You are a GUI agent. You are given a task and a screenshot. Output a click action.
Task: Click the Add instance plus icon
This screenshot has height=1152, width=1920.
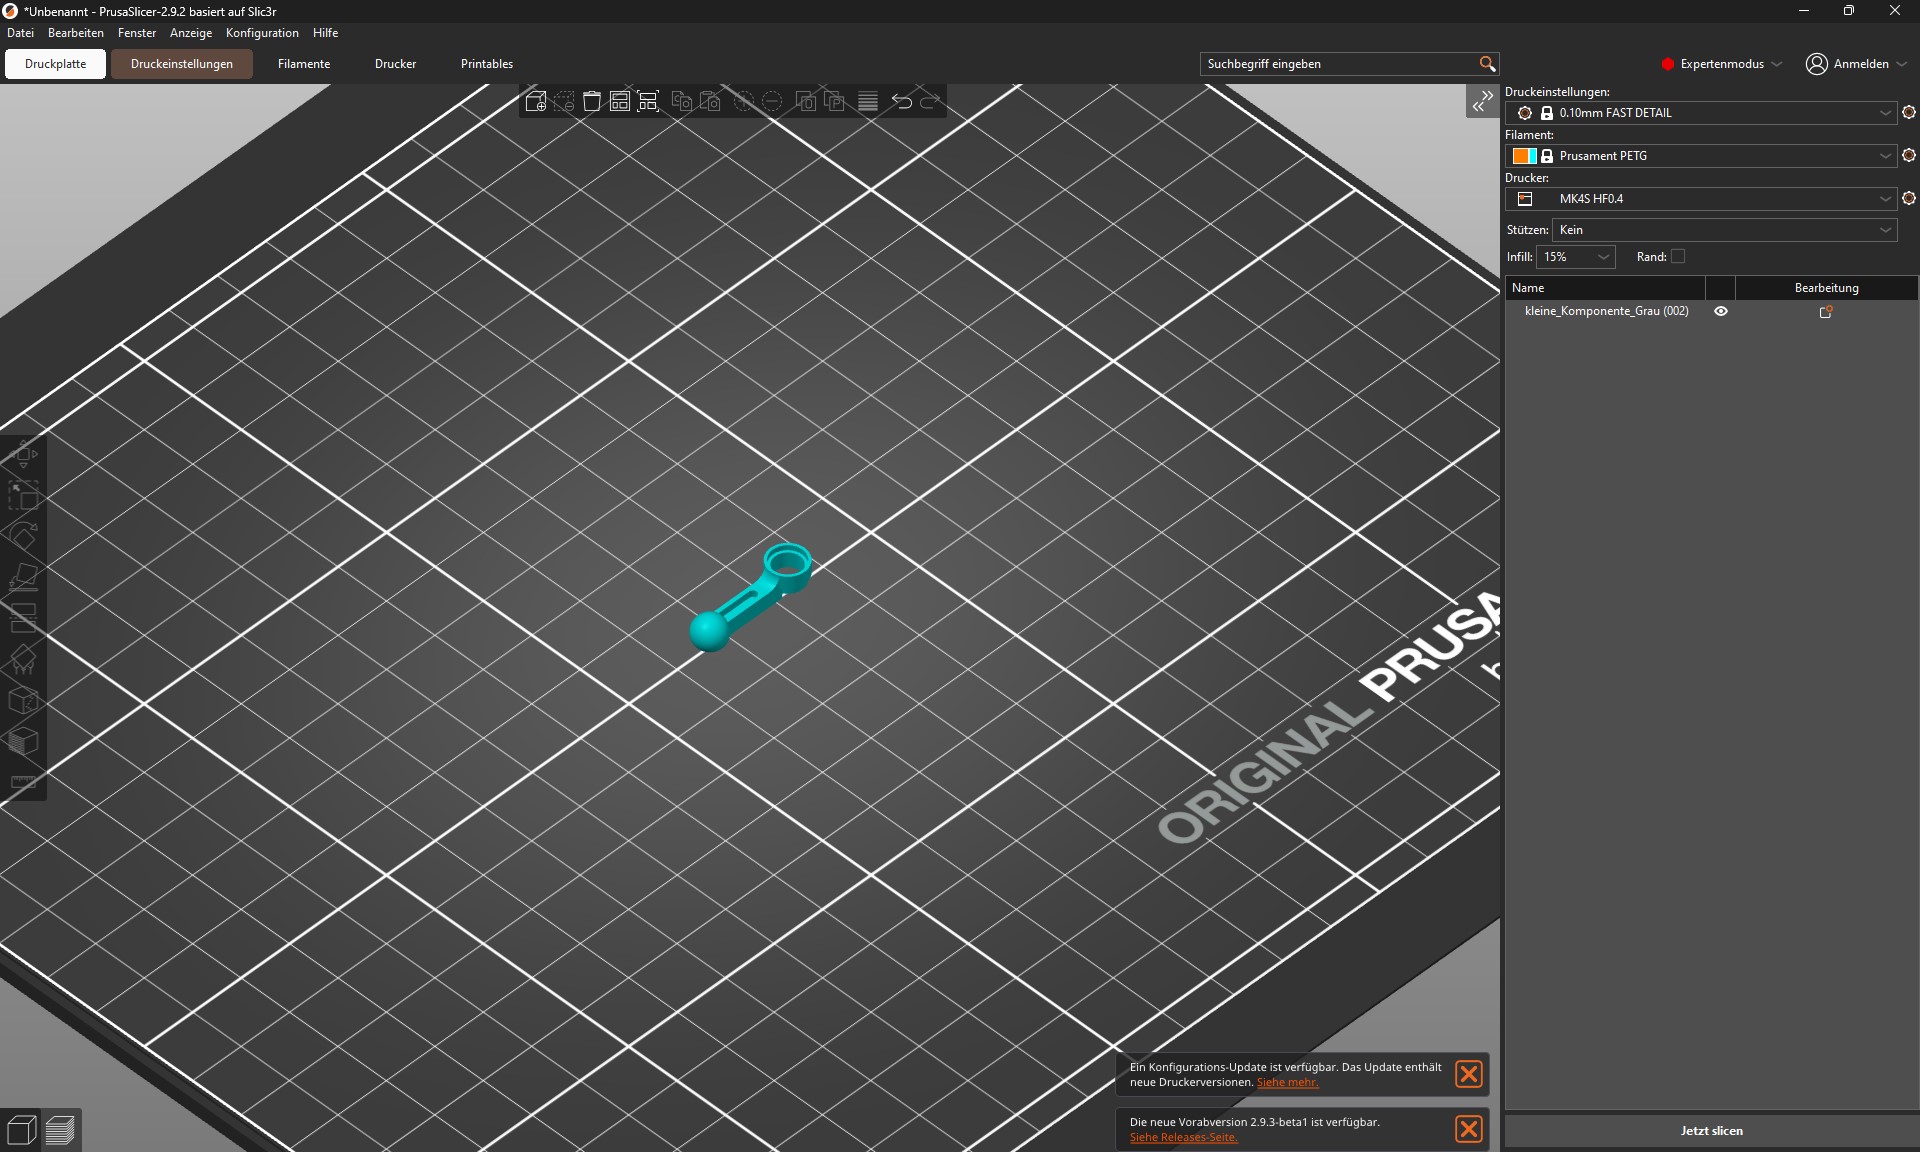pyautogui.click(x=744, y=101)
